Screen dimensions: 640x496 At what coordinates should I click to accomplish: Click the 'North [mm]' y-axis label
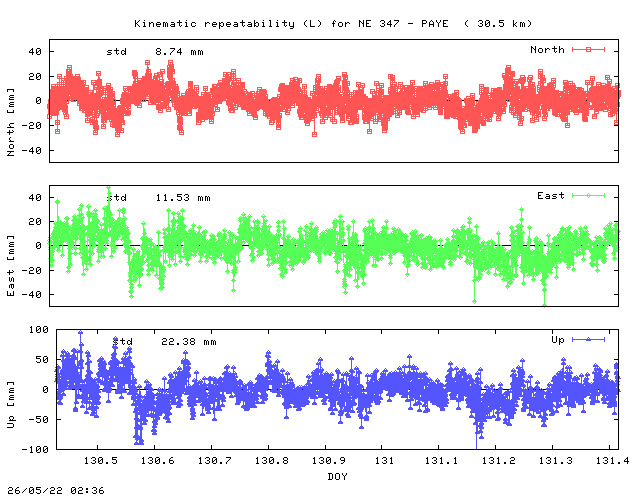[x=11, y=122]
